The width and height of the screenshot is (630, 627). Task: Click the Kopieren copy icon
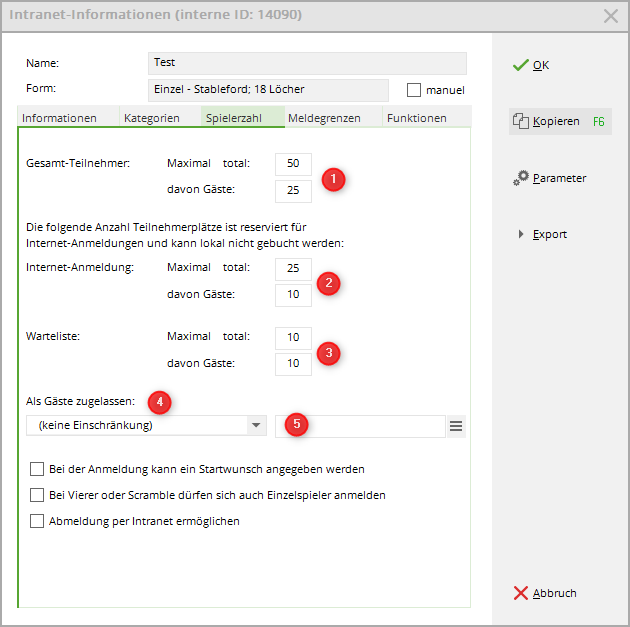click(x=520, y=122)
